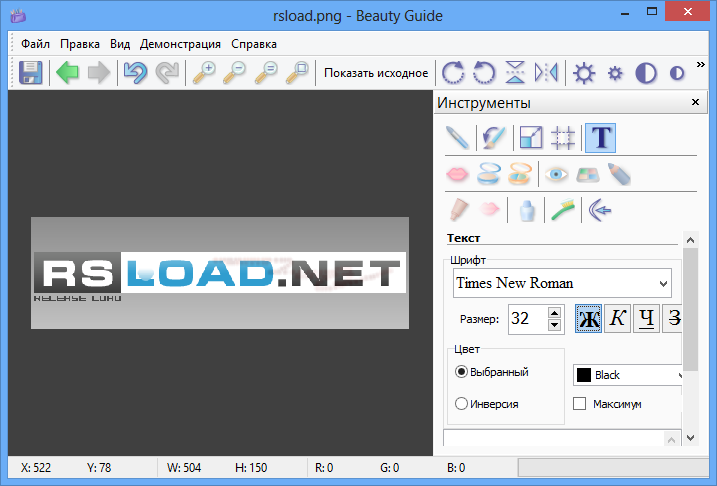
Task: Toggle bold Ж formatting
Action: (x=588, y=319)
